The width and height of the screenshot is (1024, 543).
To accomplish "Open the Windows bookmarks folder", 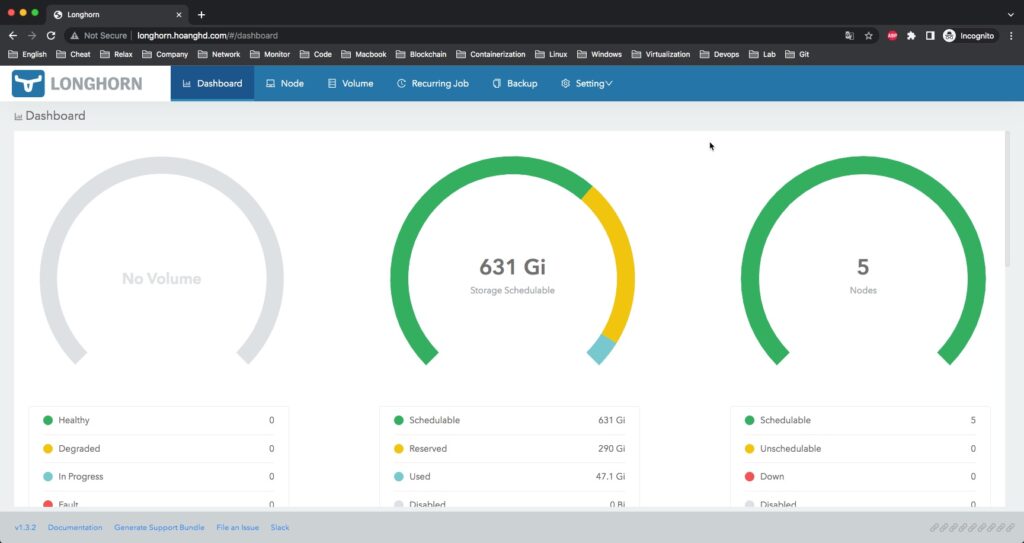I will coord(600,54).
